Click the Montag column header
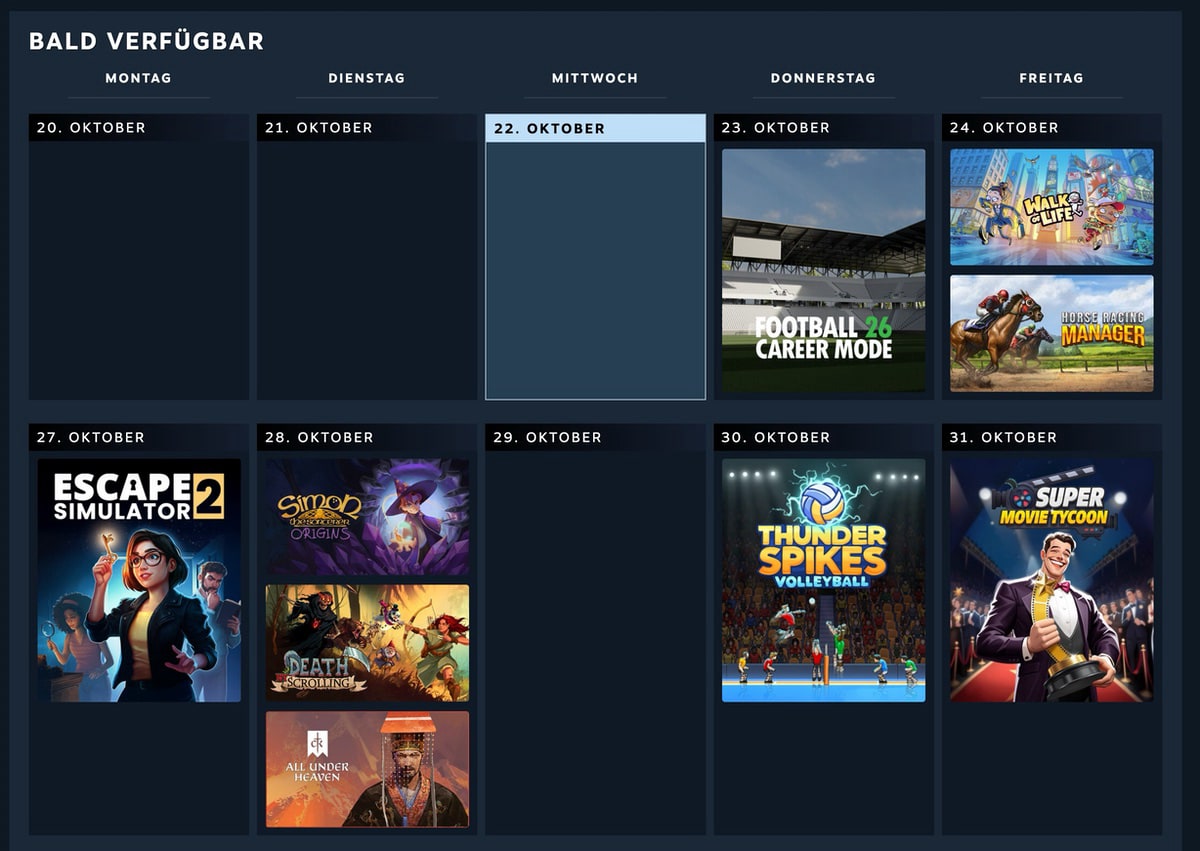The image size is (1200, 851). 138,78
